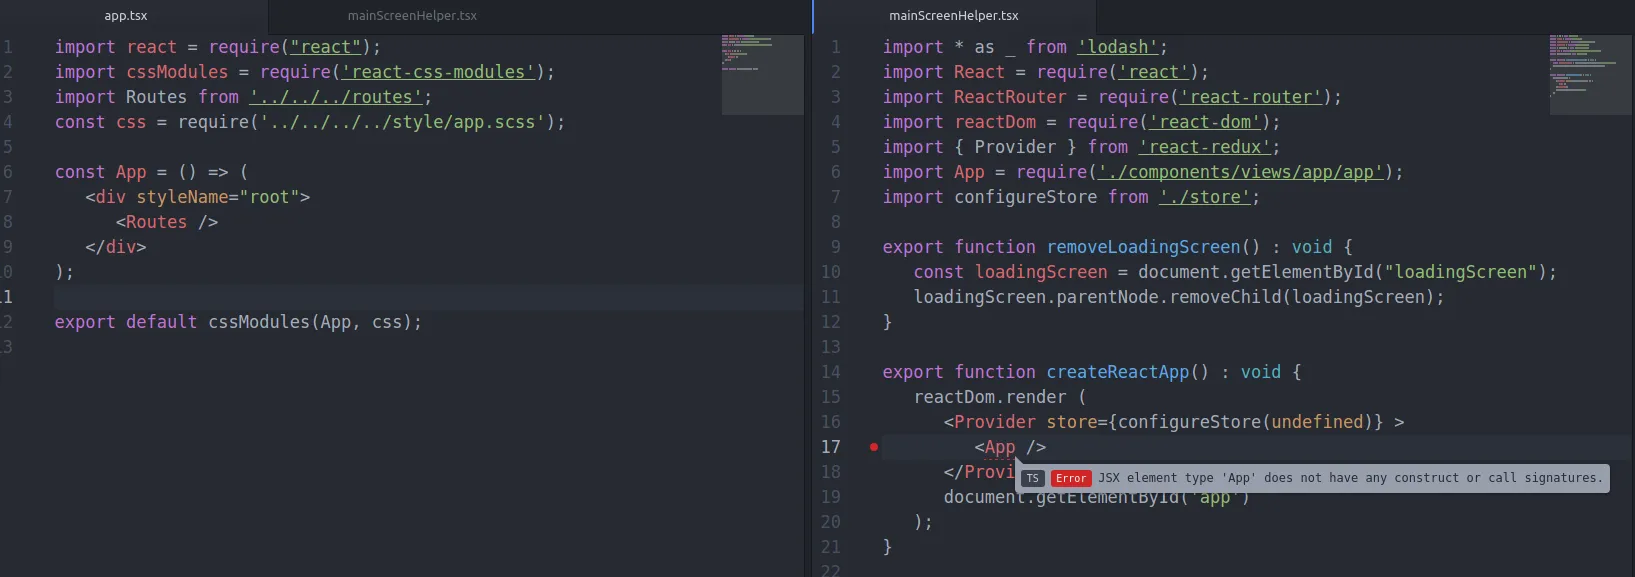Follow the '../../../routes' import path
The image size is (1635, 577).
pos(336,97)
